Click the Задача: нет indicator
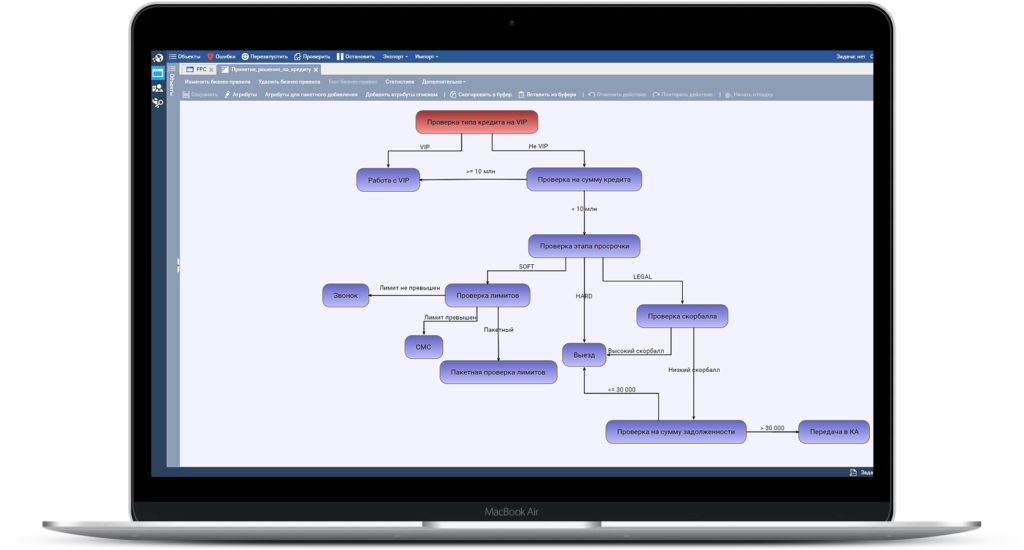 point(850,57)
